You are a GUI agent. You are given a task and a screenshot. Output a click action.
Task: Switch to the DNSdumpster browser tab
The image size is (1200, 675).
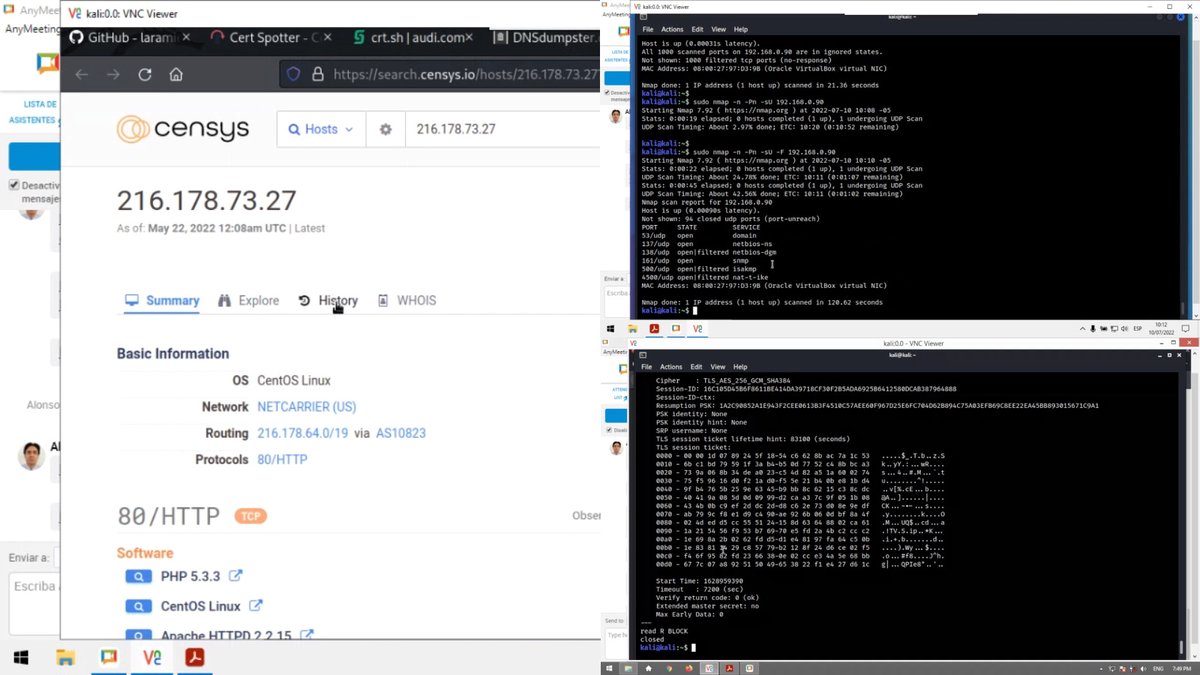coord(545,37)
